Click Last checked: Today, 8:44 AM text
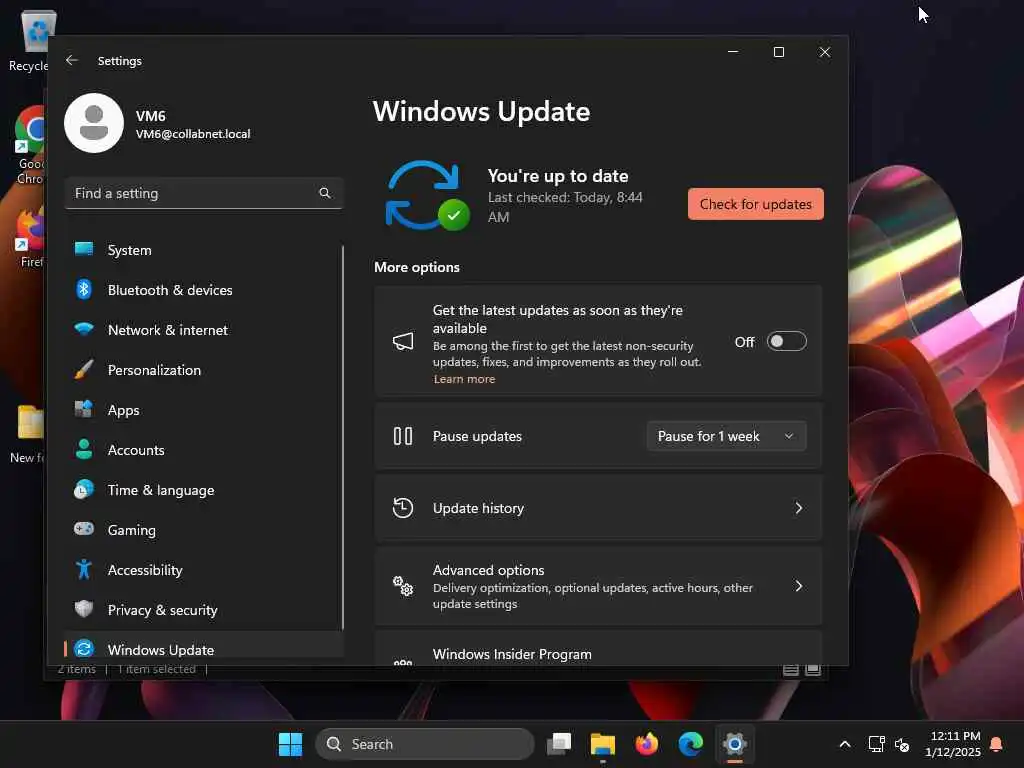1024x768 pixels. click(566, 206)
